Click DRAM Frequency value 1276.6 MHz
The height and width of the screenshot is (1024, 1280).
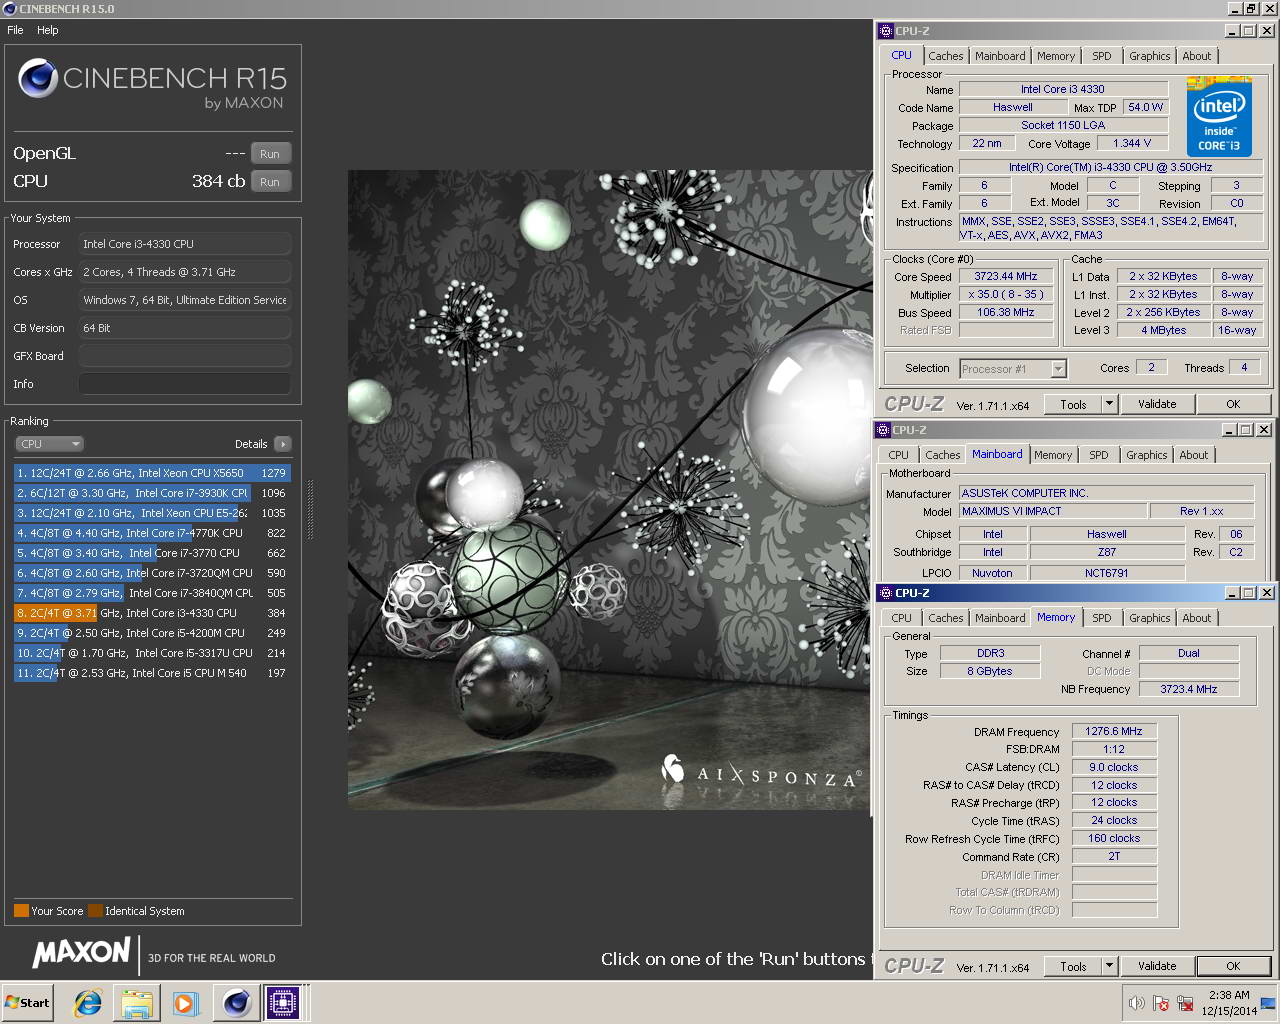tap(1114, 731)
